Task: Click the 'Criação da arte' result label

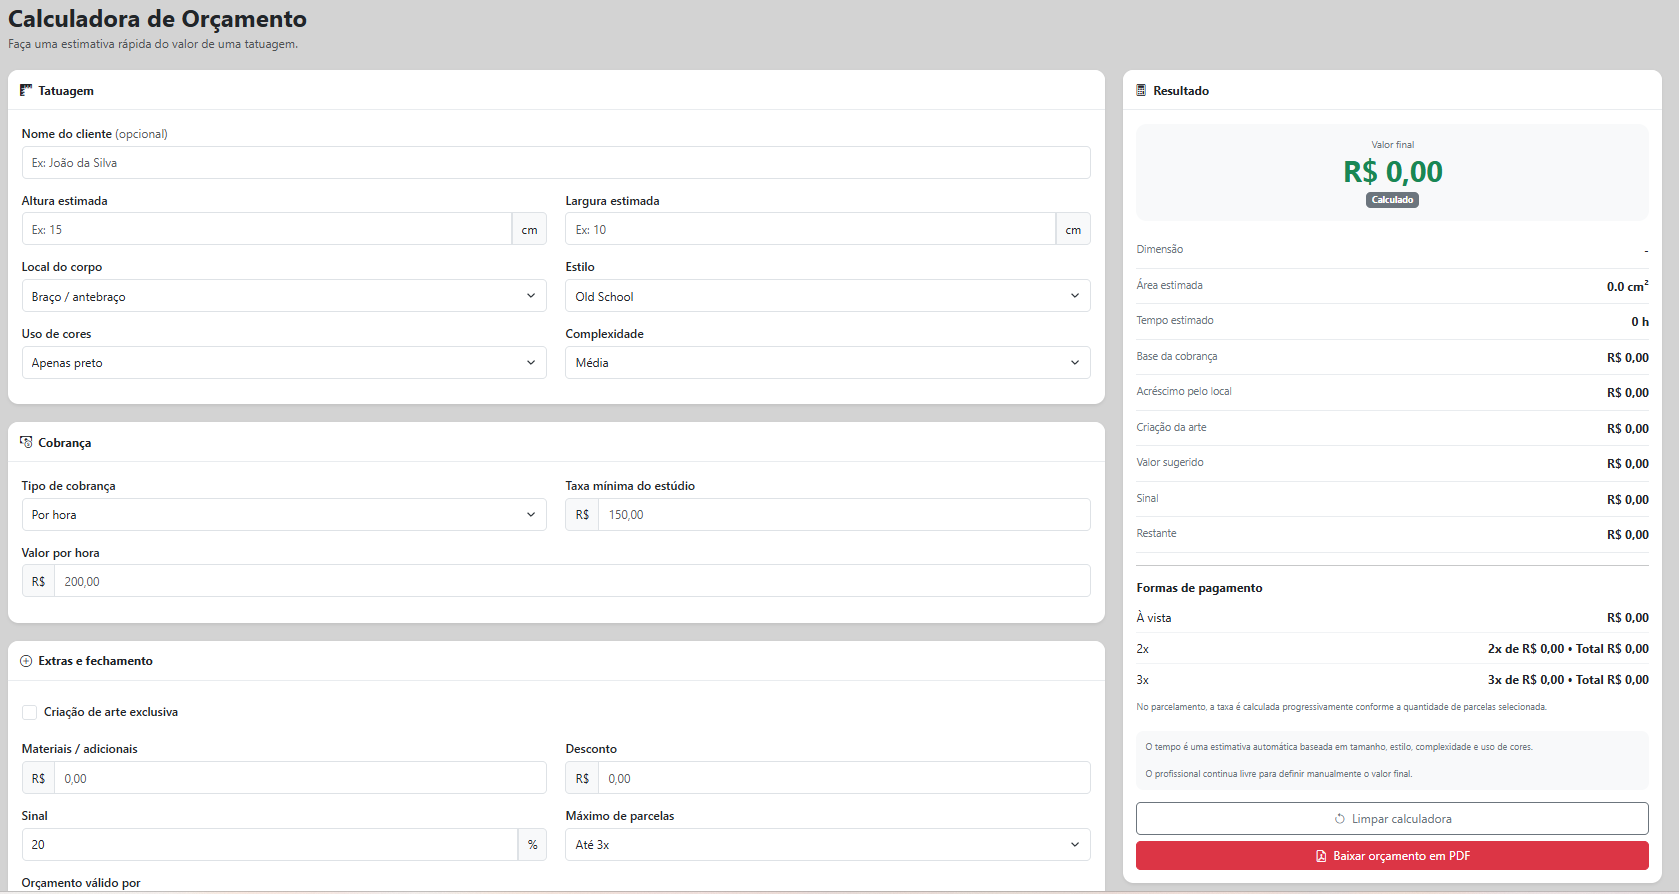Action: 1171,427
